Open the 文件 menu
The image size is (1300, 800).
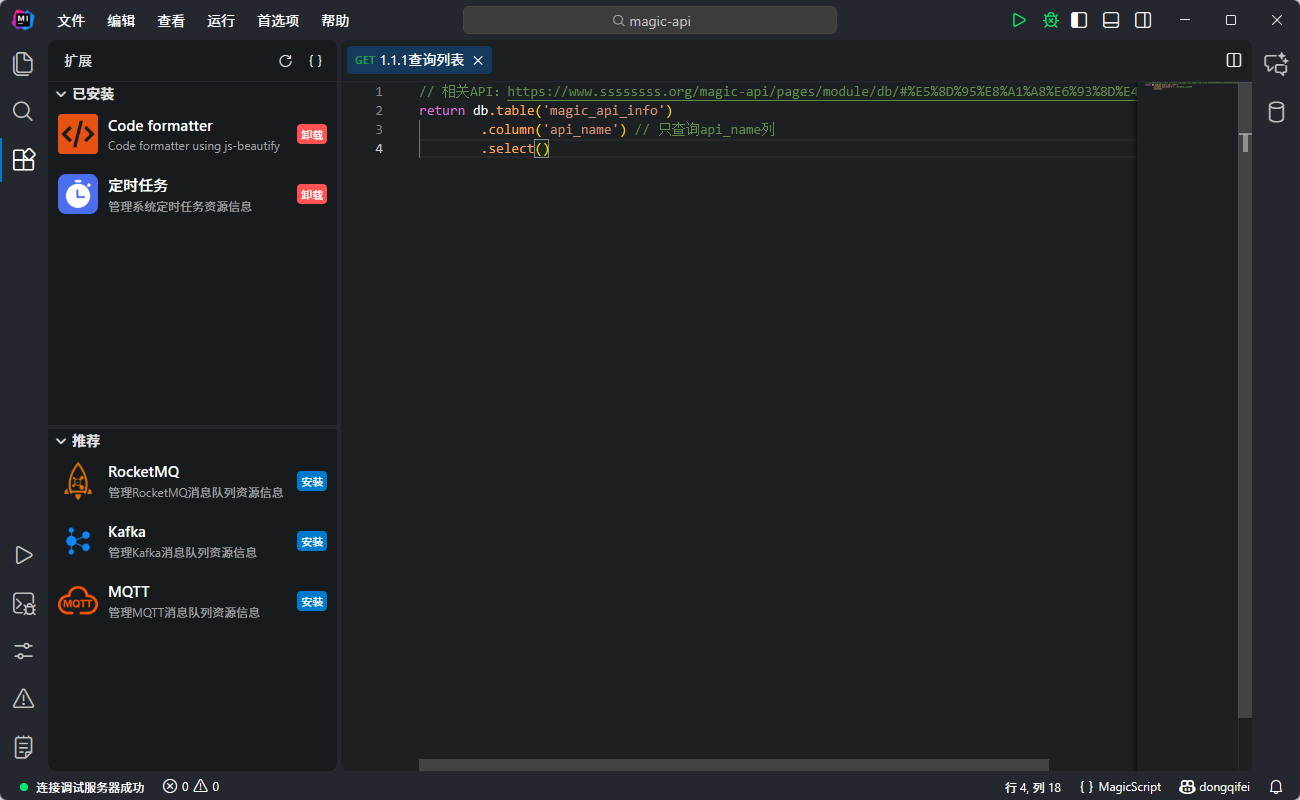tap(71, 21)
